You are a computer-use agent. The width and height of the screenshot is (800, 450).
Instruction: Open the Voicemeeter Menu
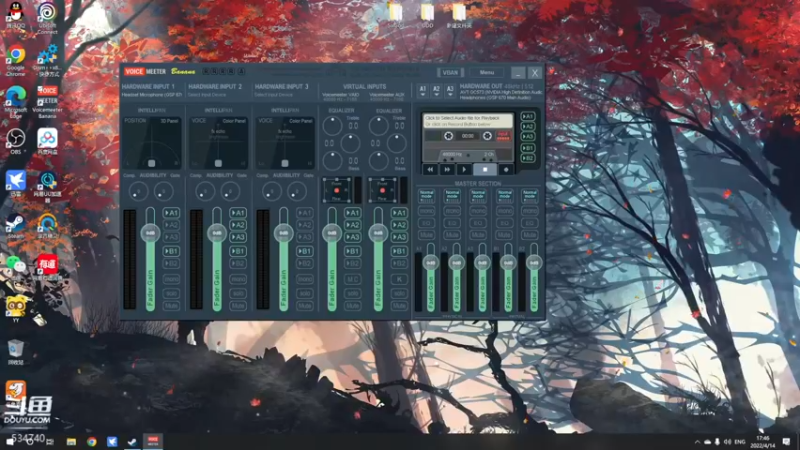click(x=487, y=72)
